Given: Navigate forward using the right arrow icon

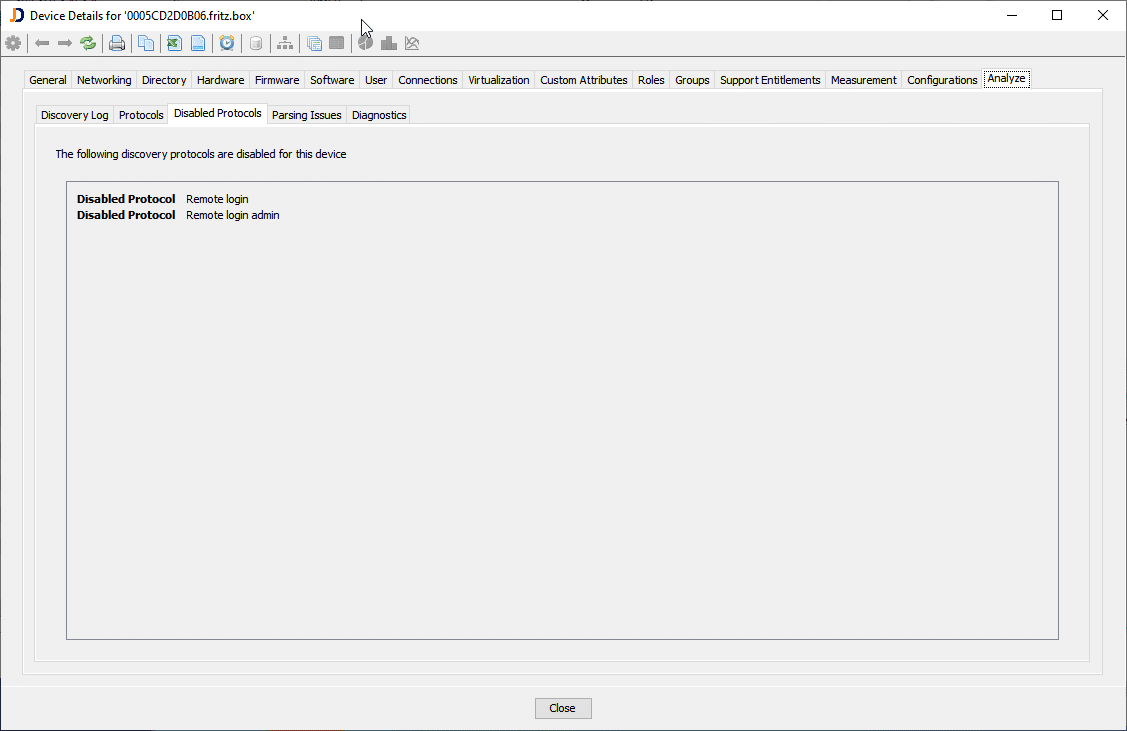Looking at the screenshot, I should click(x=66, y=43).
